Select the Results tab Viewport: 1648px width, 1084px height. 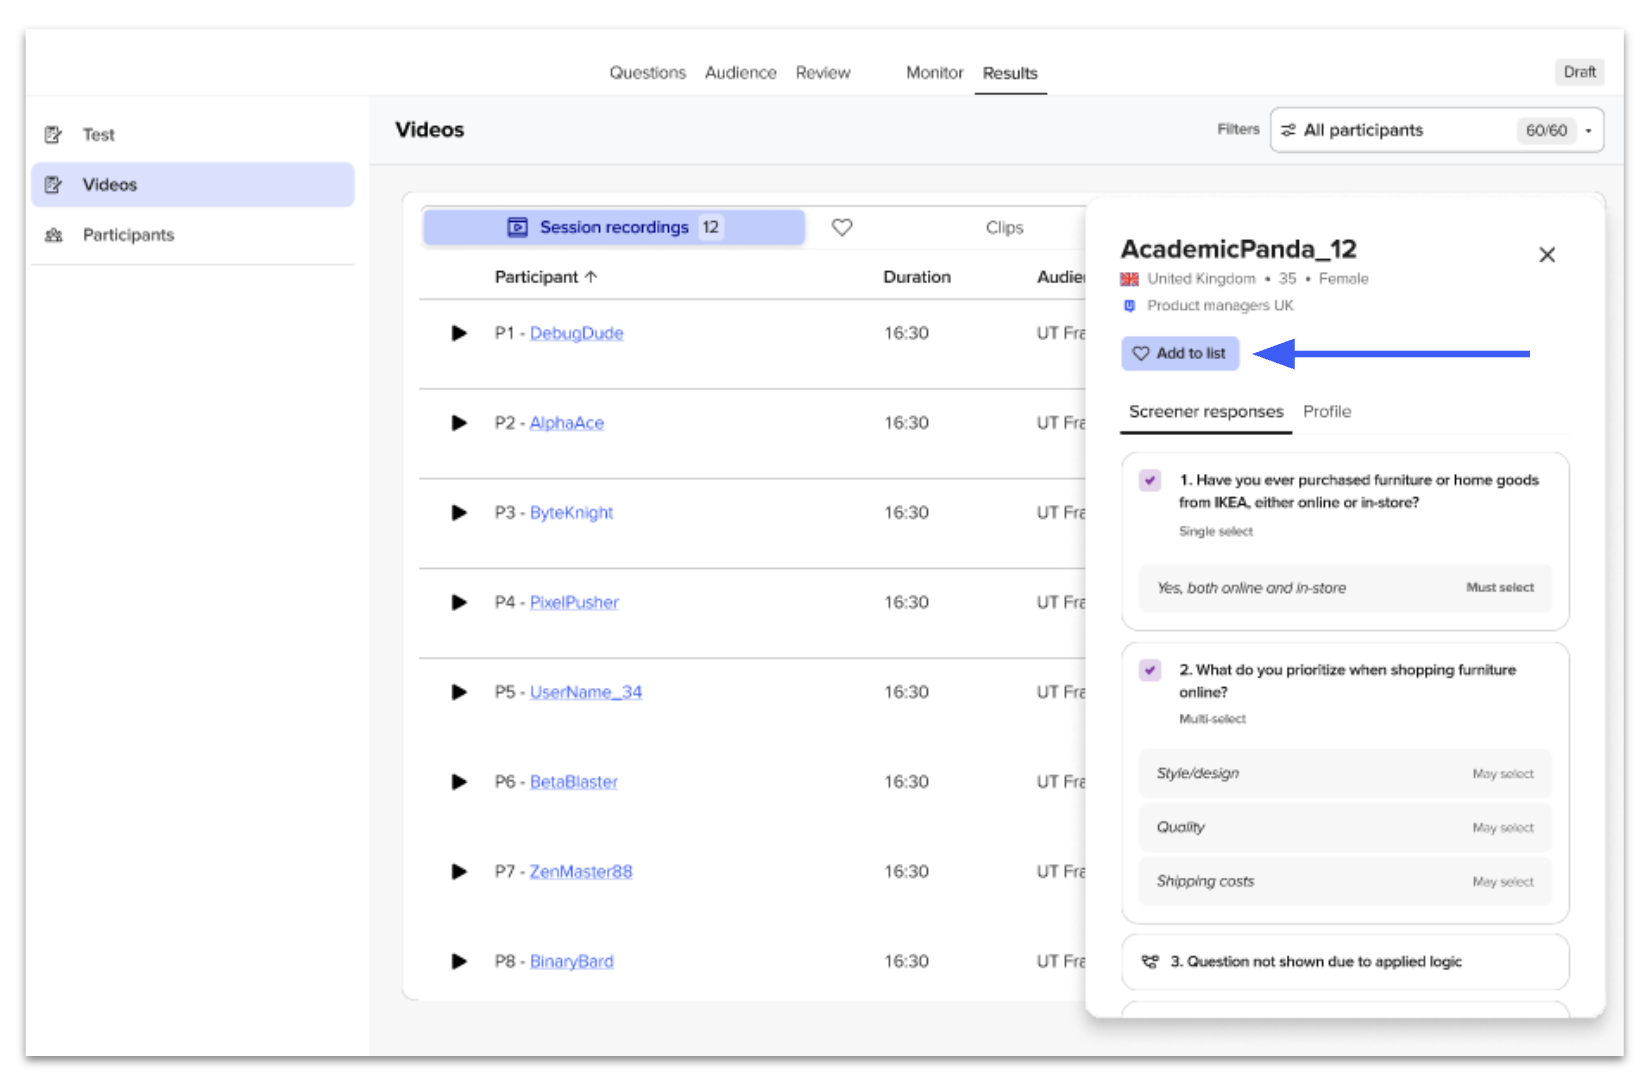pos(1010,73)
